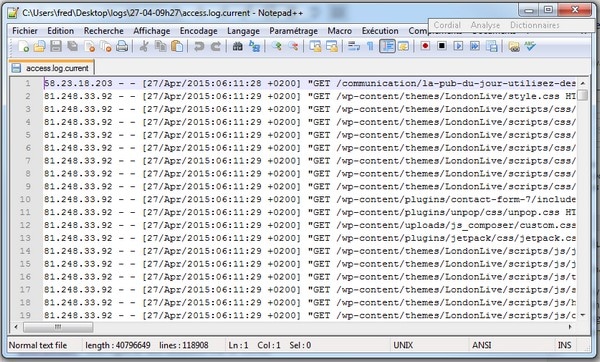
Task: Run macro multiple times icon
Action: coord(475,46)
